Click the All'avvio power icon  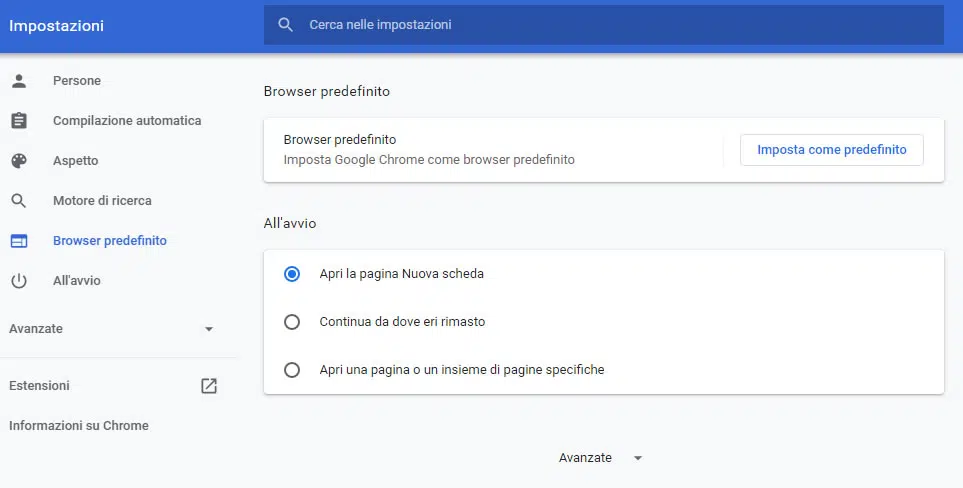[x=19, y=281]
